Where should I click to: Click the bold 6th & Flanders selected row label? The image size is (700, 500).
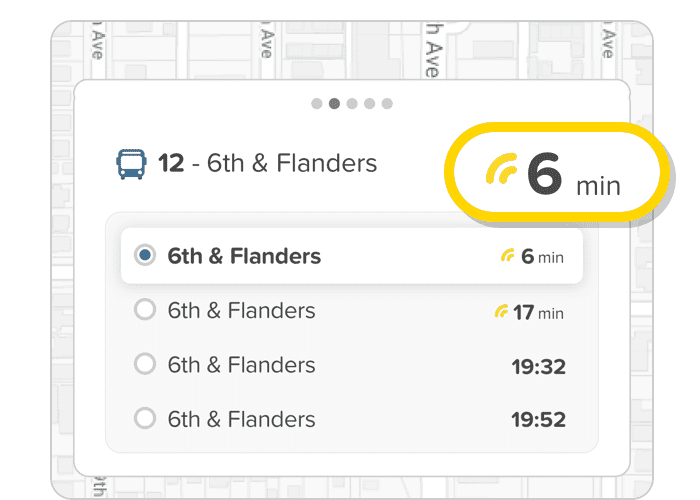click(244, 256)
